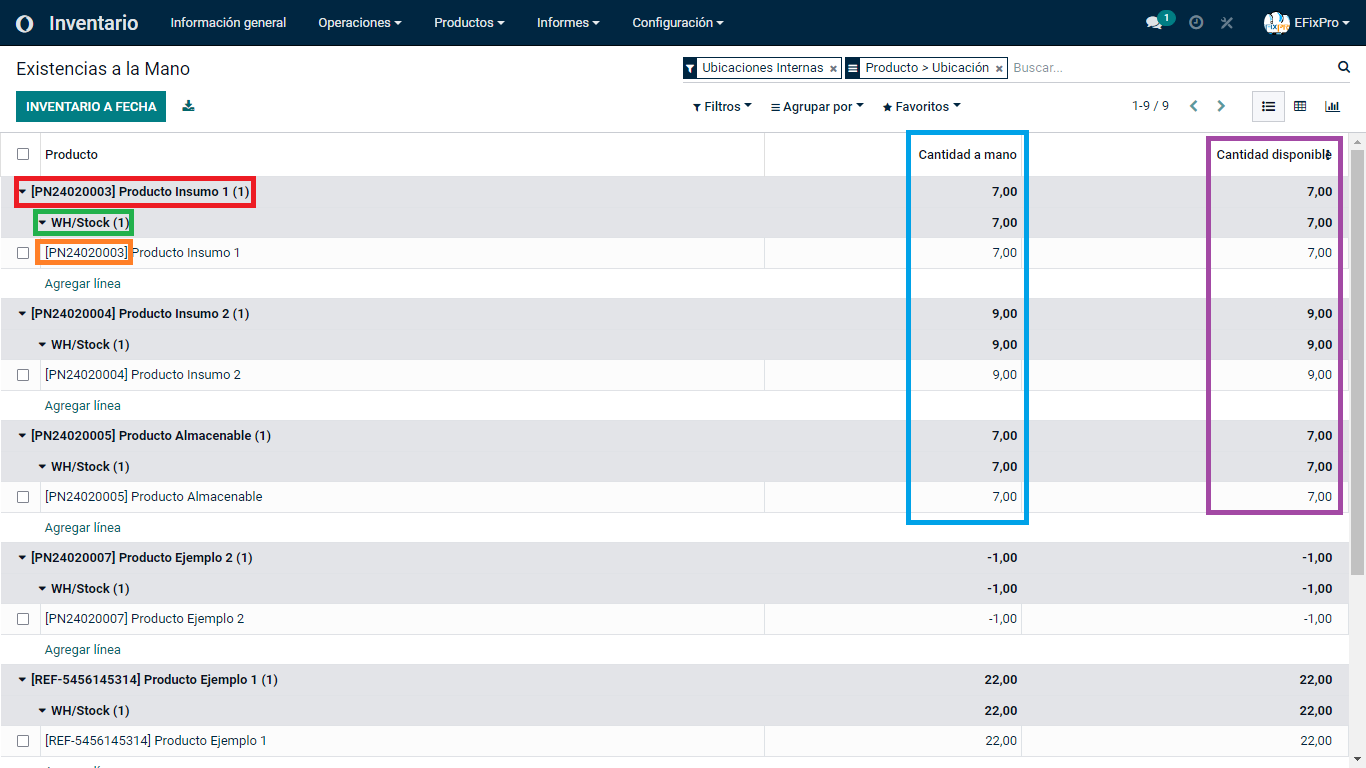The image size is (1366, 768).
Task: Click the search magnifier icon
Action: (x=1344, y=67)
